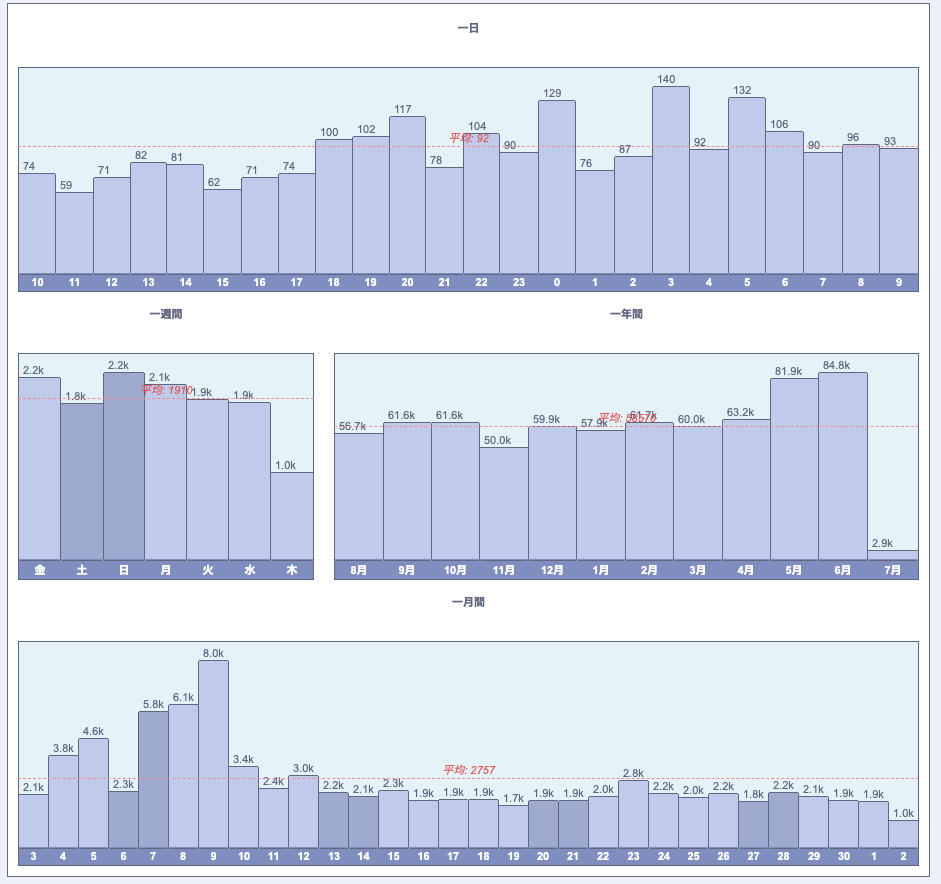Select the 129 bar at hour 0 in 一日 chart
This screenshot has height=884, width=941.
556,187
